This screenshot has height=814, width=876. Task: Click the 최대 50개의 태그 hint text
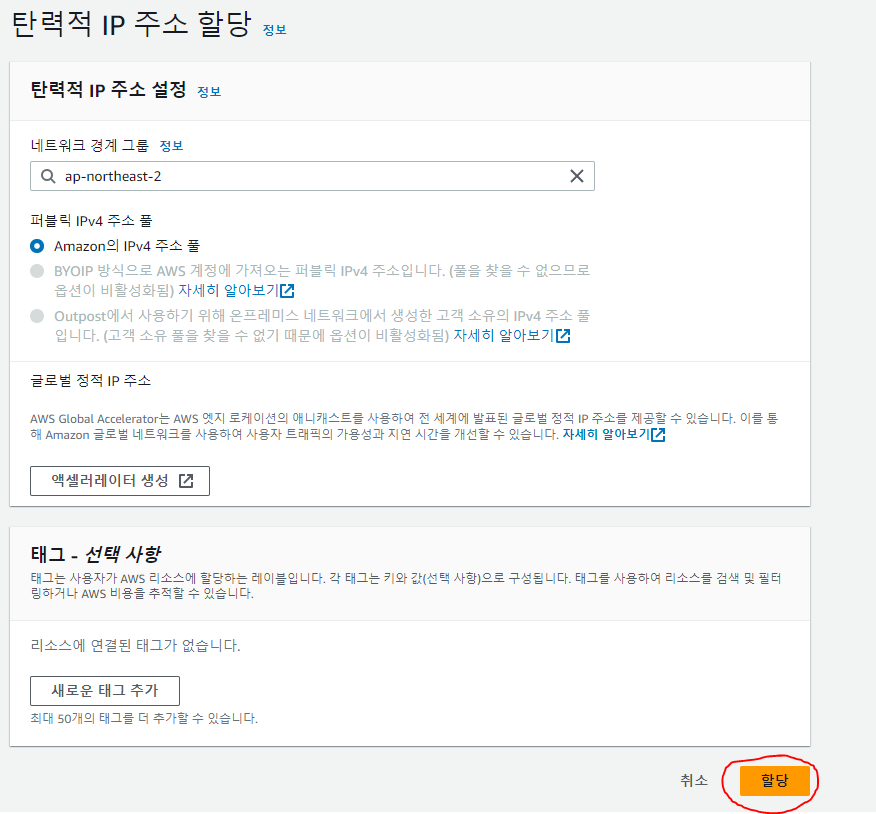144,718
